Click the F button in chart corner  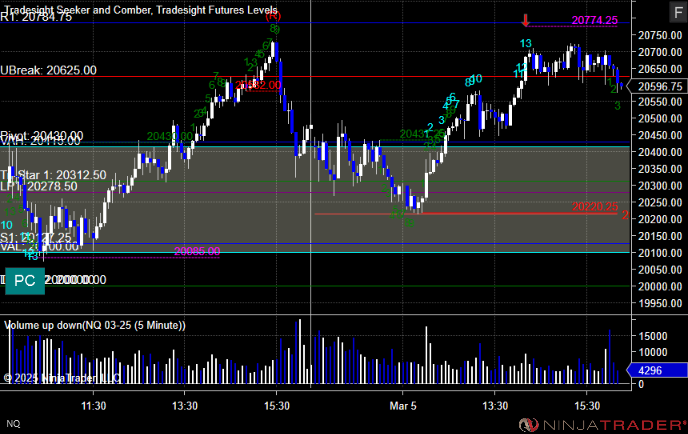tap(678, 12)
